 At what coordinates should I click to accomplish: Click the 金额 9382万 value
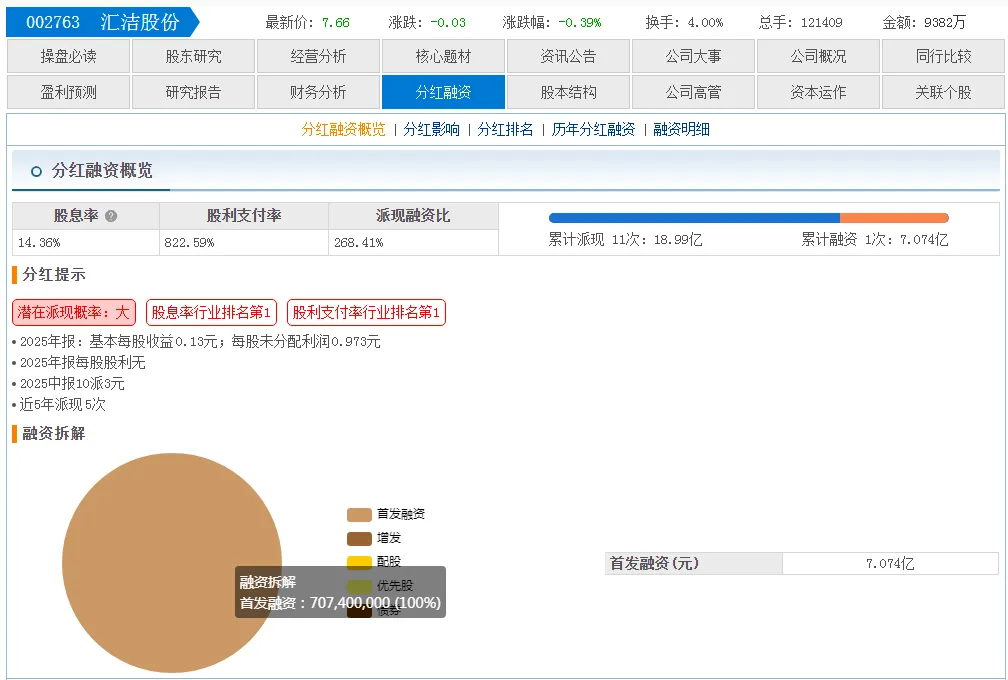[945, 22]
